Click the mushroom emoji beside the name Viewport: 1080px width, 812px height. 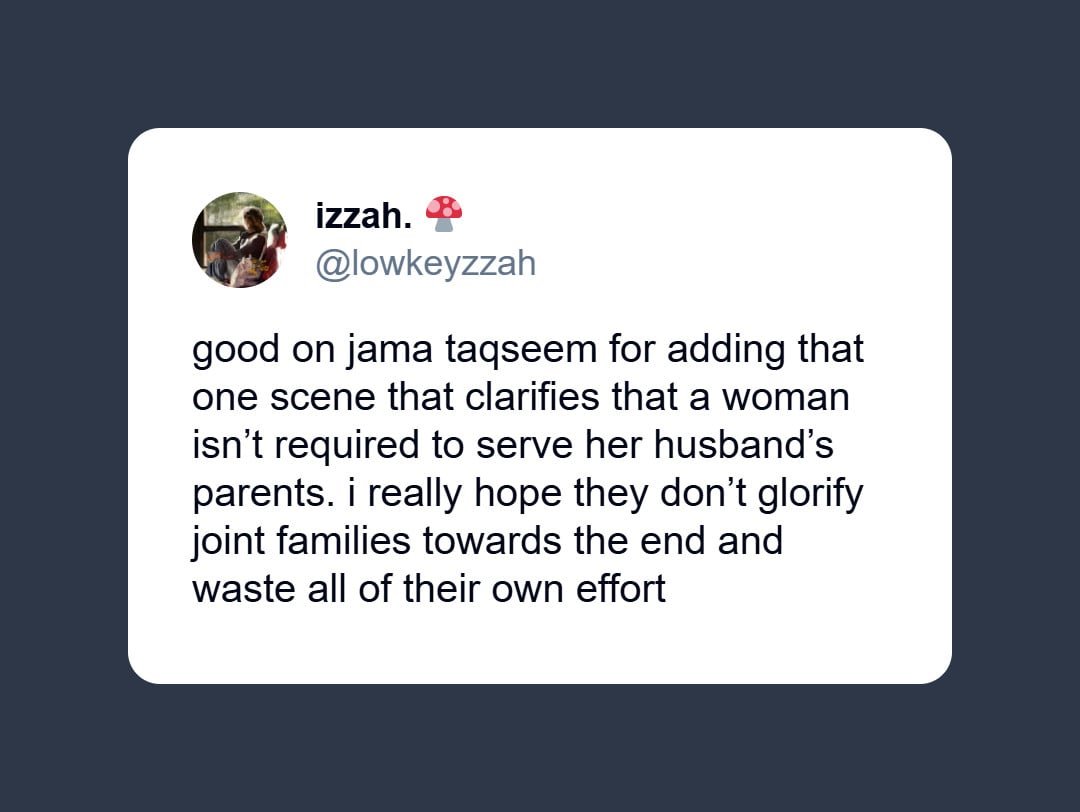pyautogui.click(x=444, y=212)
